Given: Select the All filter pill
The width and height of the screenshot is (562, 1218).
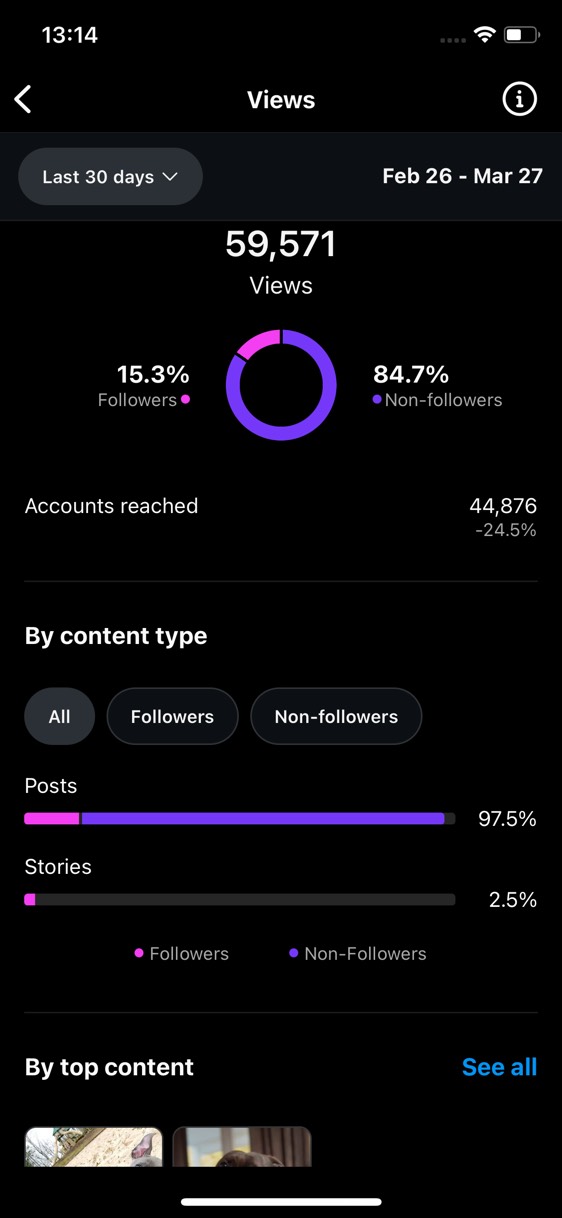Looking at the screenshot, I should pos(60,716).
